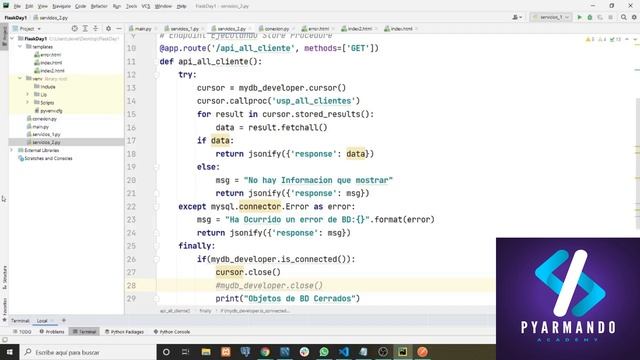Image resolution: width=640 pixels, height=360 pixels.
Task: Open the Refactor menu
Action: click(x=99, y=6)
